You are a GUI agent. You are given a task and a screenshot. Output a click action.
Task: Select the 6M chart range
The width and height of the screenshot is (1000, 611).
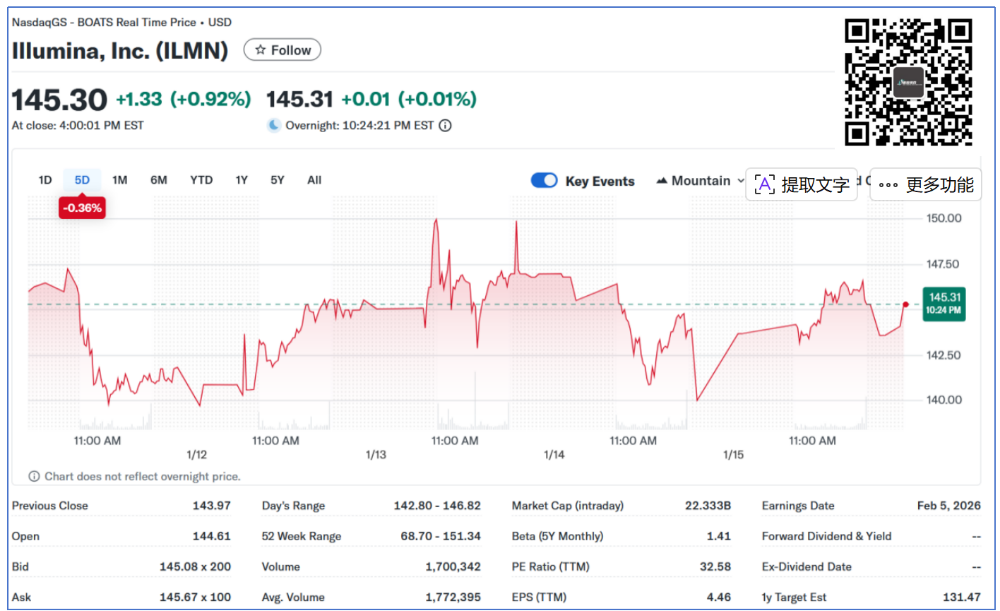point(159,180)
